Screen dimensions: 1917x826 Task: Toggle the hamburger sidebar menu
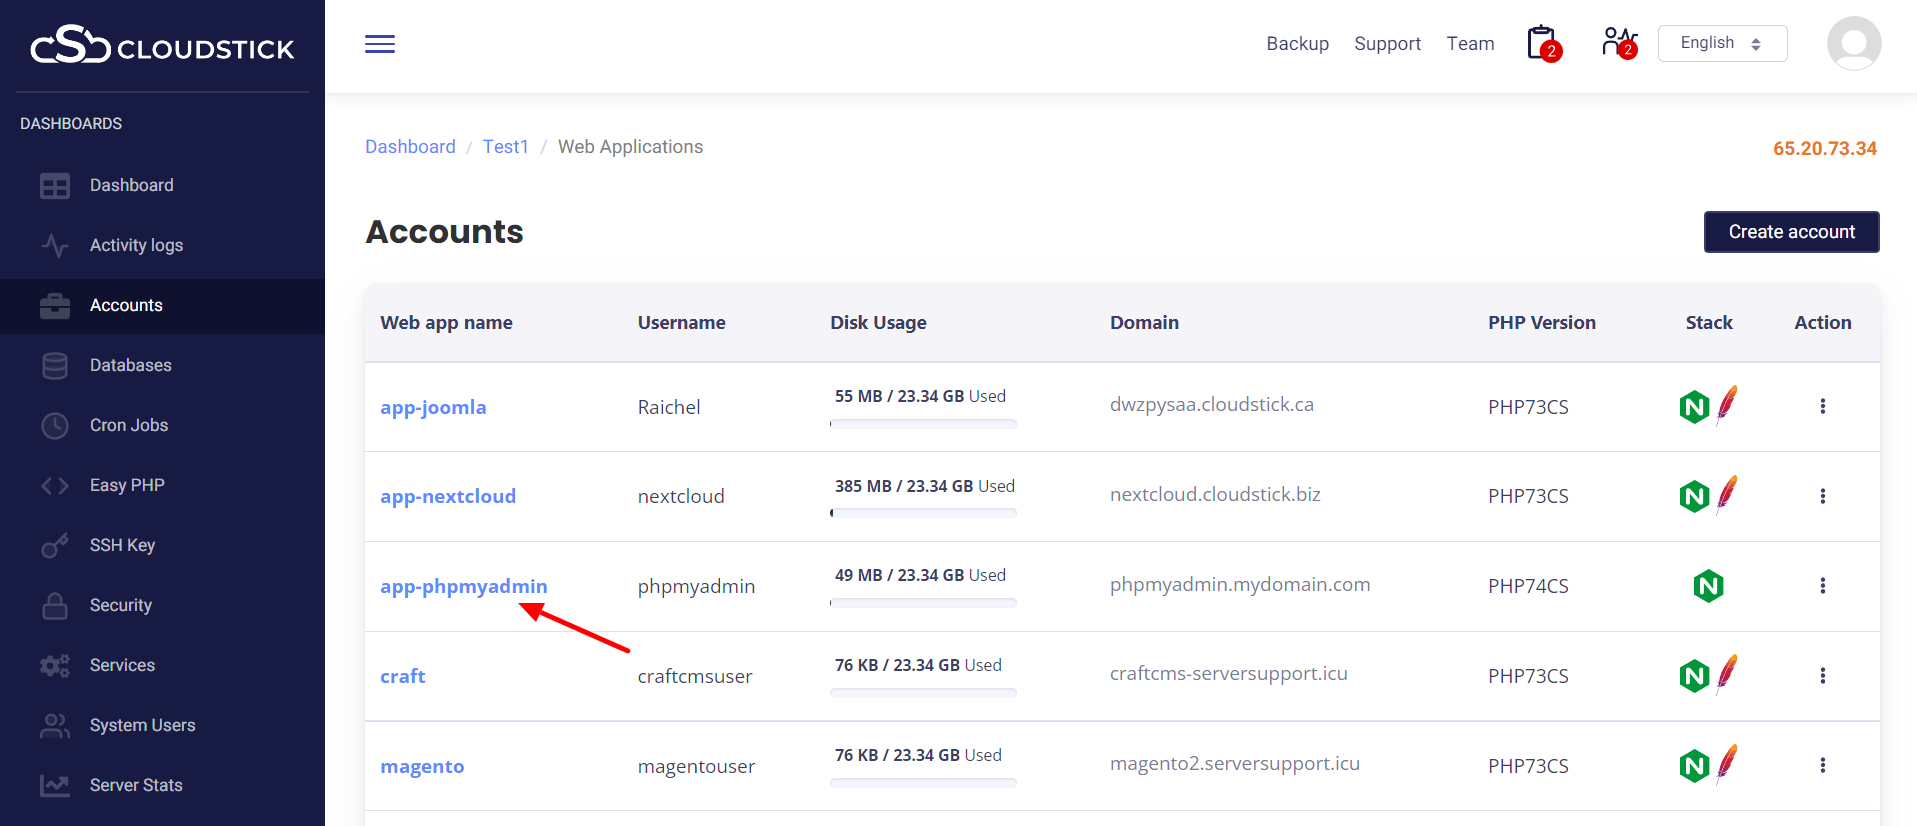[380, 44]
